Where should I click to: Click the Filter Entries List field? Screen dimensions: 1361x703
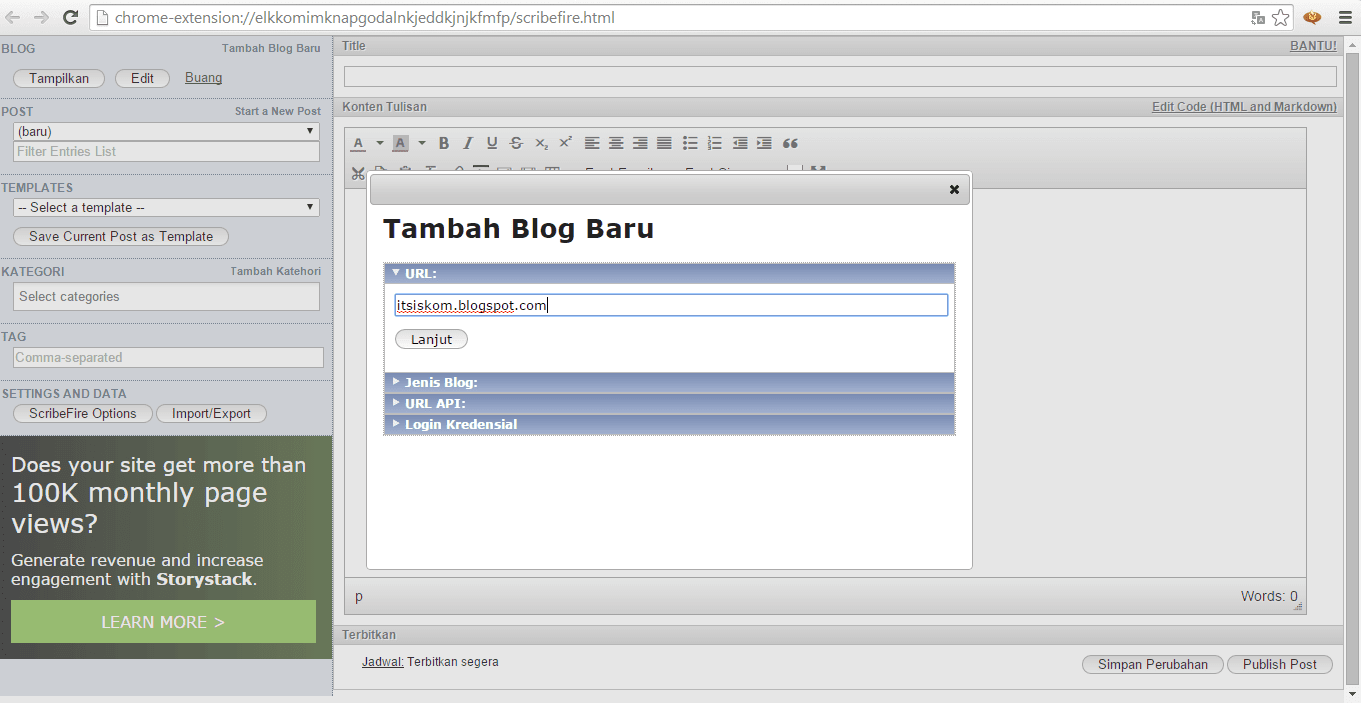(166, 151)
